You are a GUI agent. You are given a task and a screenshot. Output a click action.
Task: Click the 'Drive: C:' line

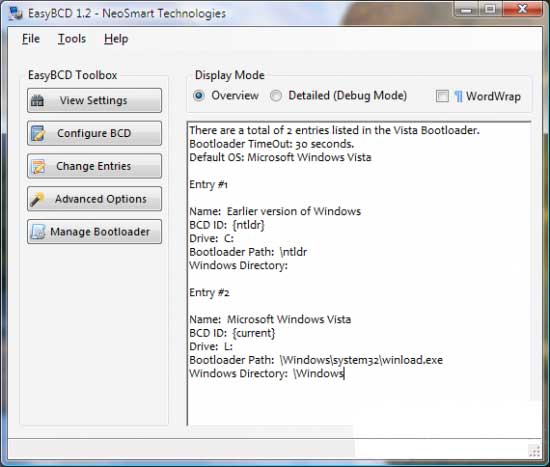212,238
